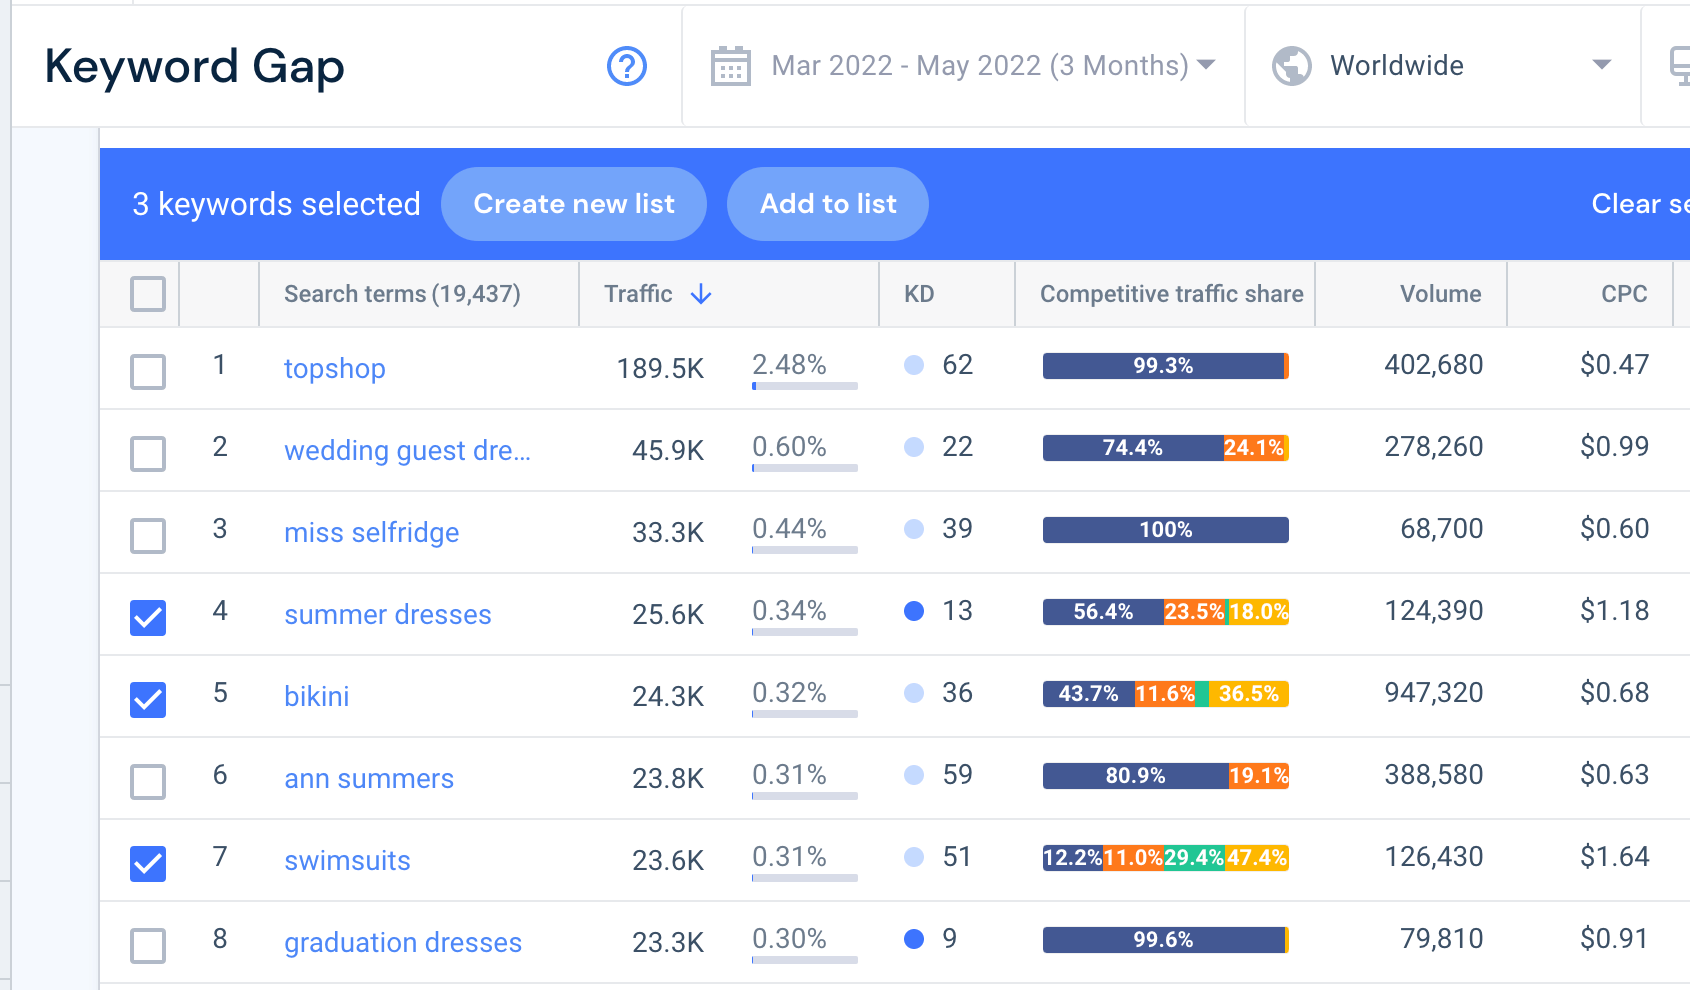Sort by the KD column header
Screen dimensions: 1690x990
coord(919,294)
